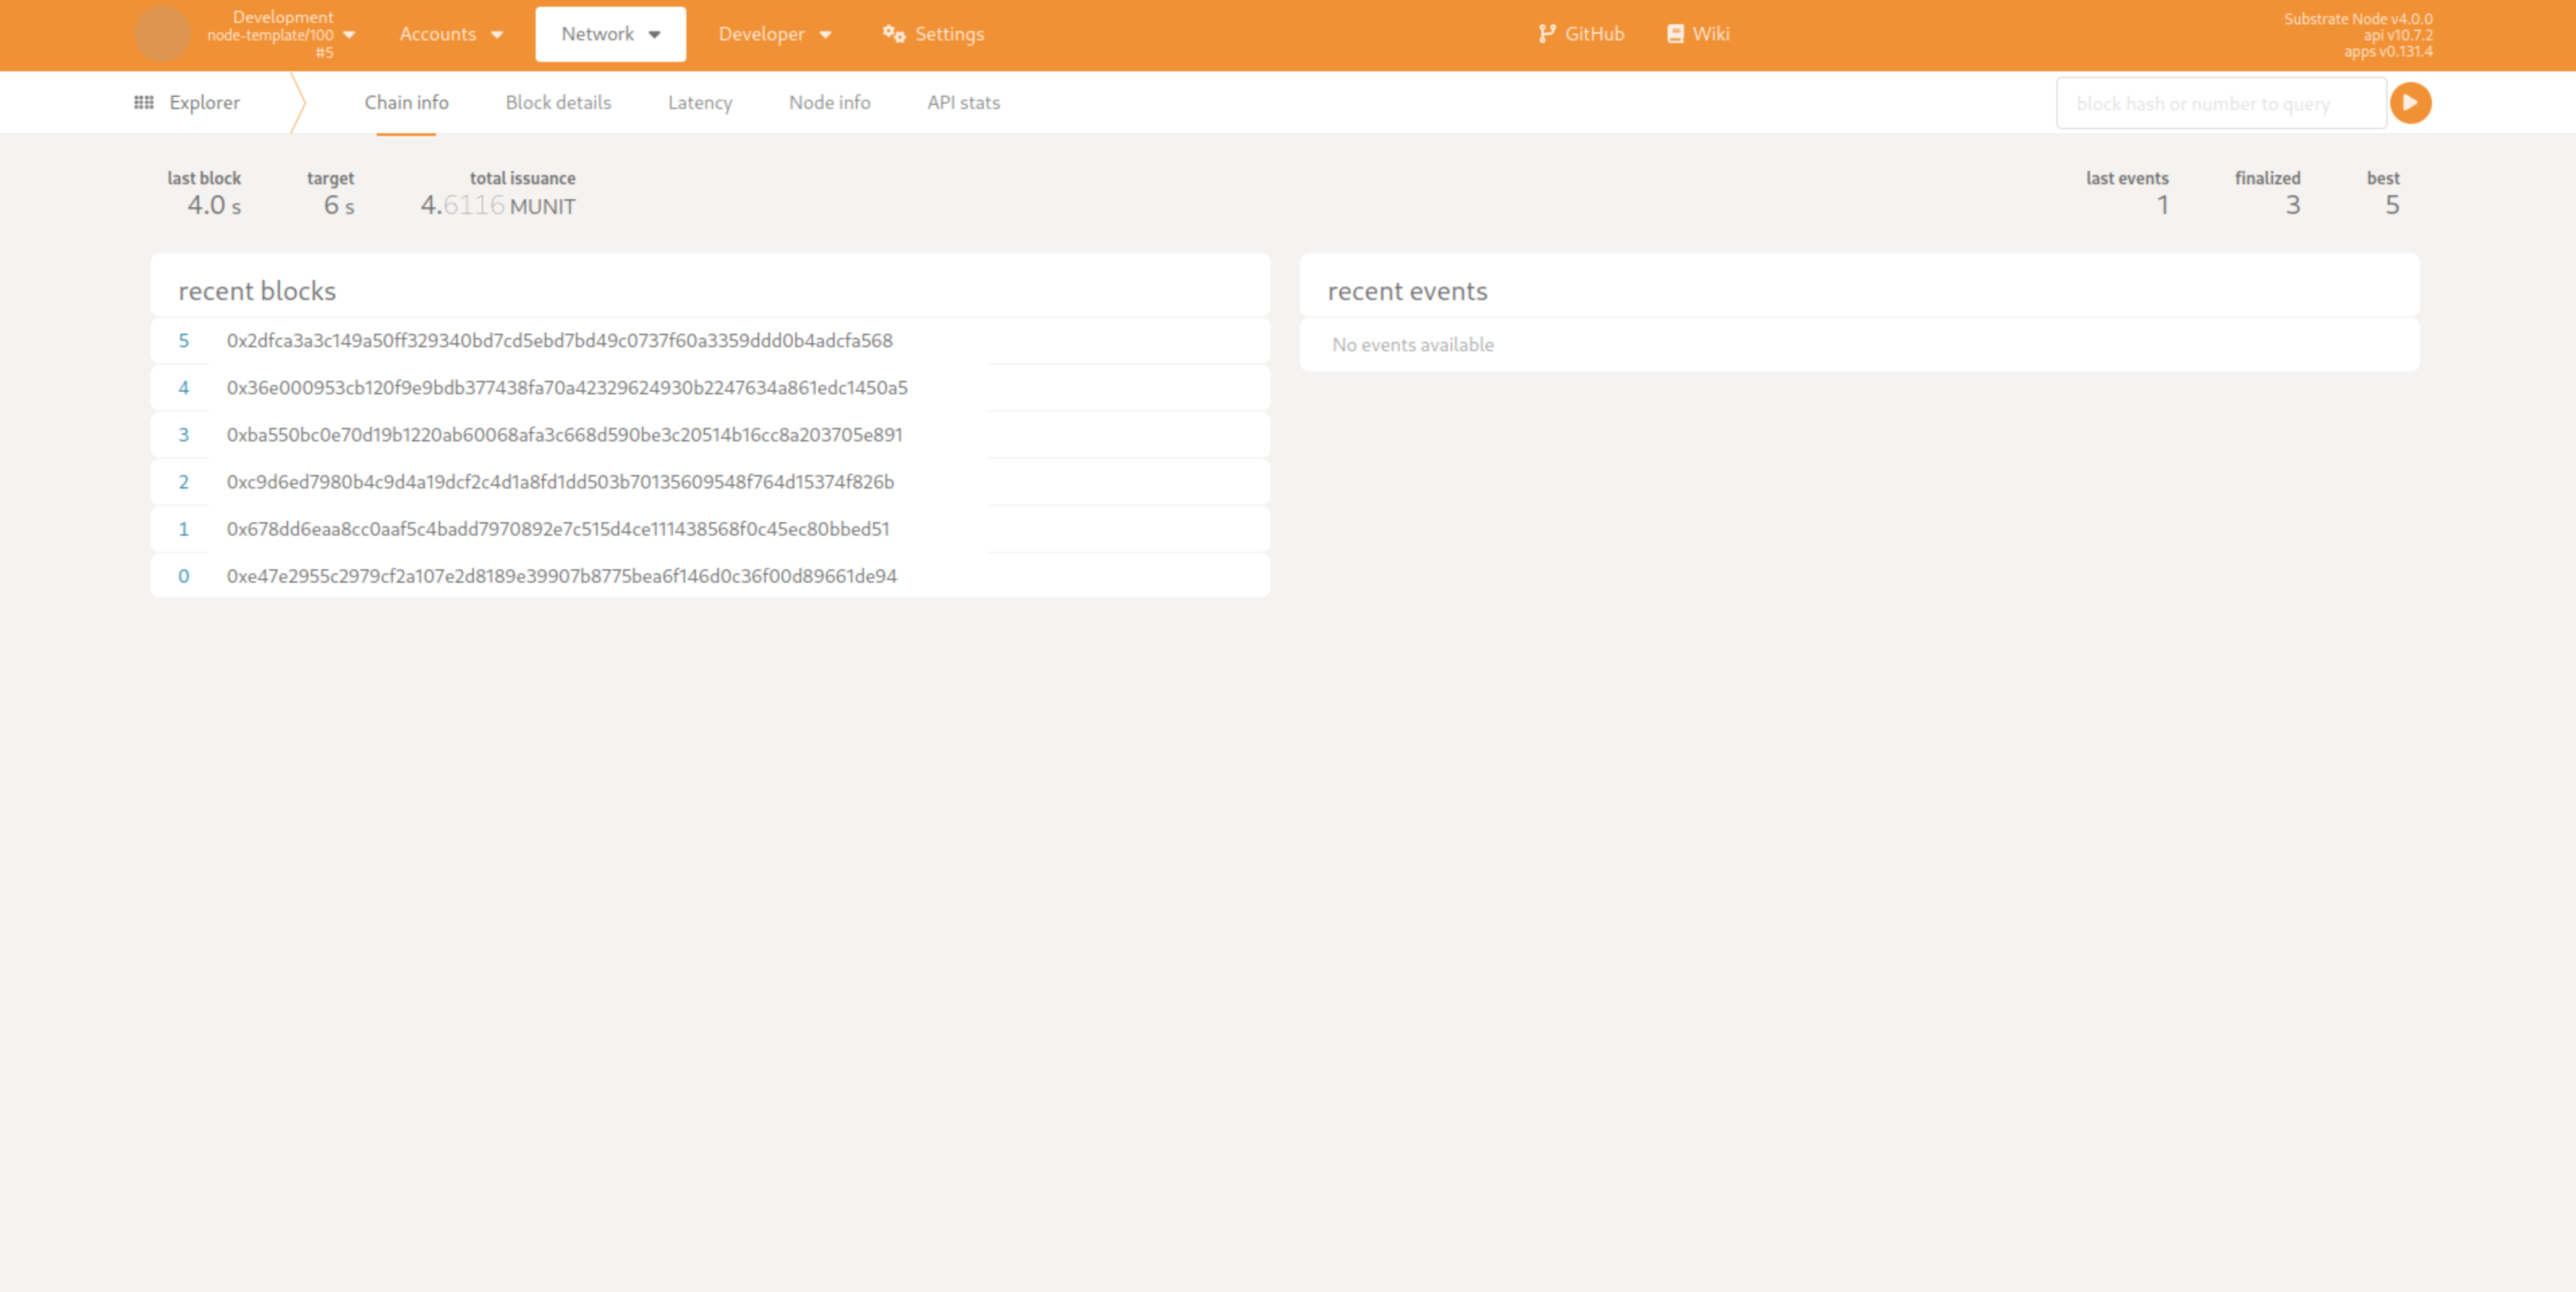The height and width of the screenshot is (1292, 2576).
Task: Open genesis block 0 link
Action: tap(184, 576)
